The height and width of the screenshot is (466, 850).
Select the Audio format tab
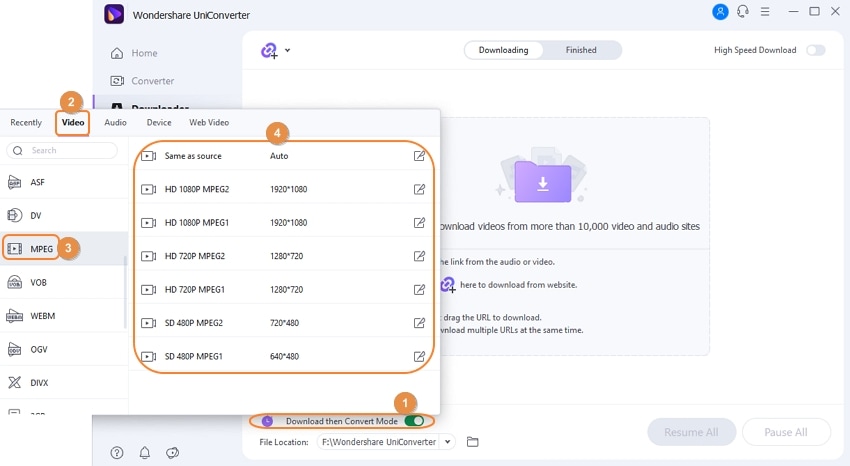115,122
